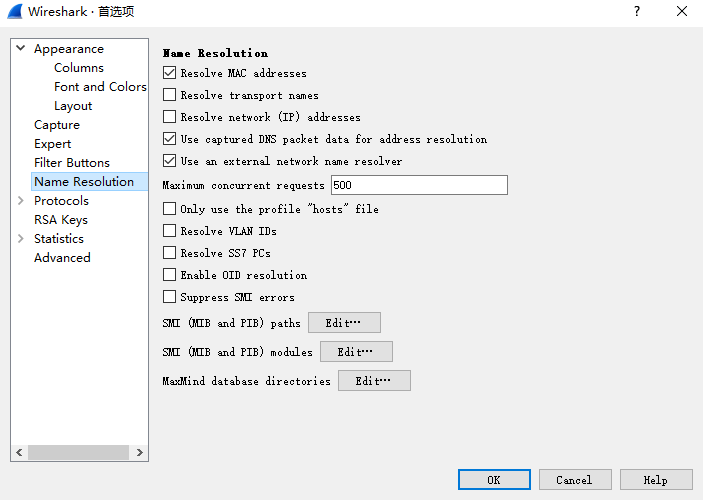This screenshot has height=500, width=703.
Task: Open the Capture preferences page
Action: click(57, 125)
